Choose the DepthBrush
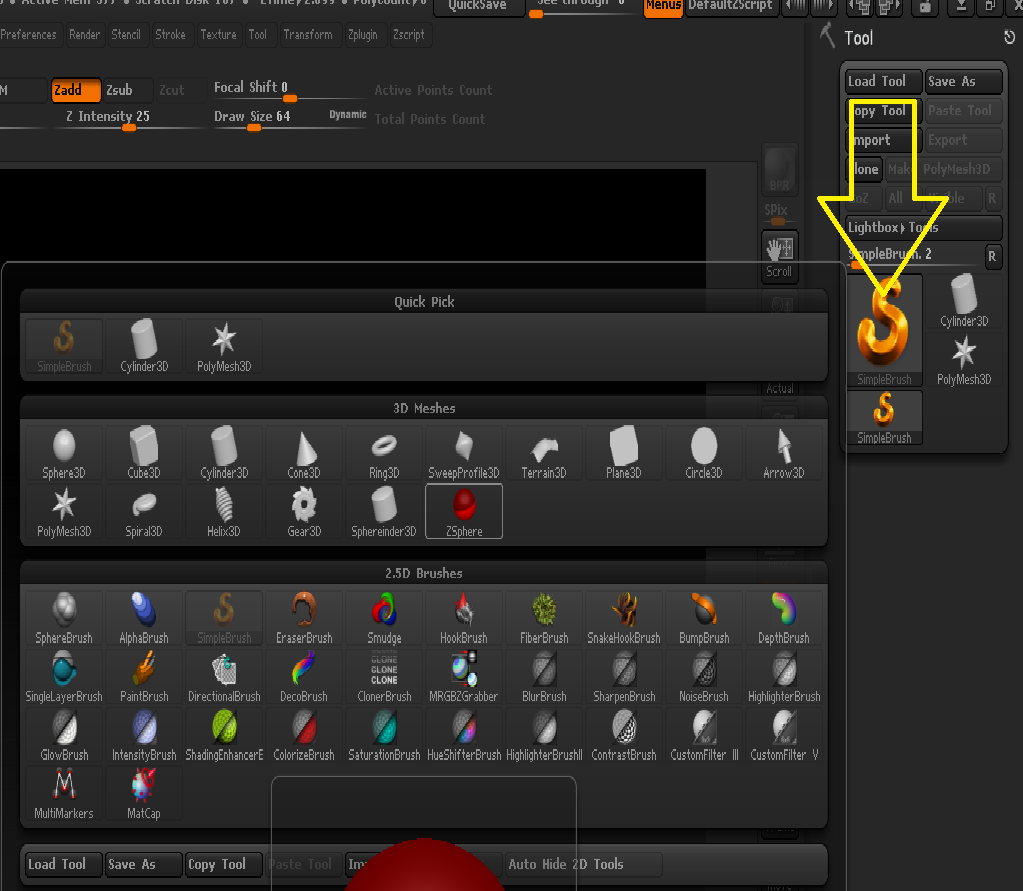Viewport: 1023px width, 891px height. (784, 618)
